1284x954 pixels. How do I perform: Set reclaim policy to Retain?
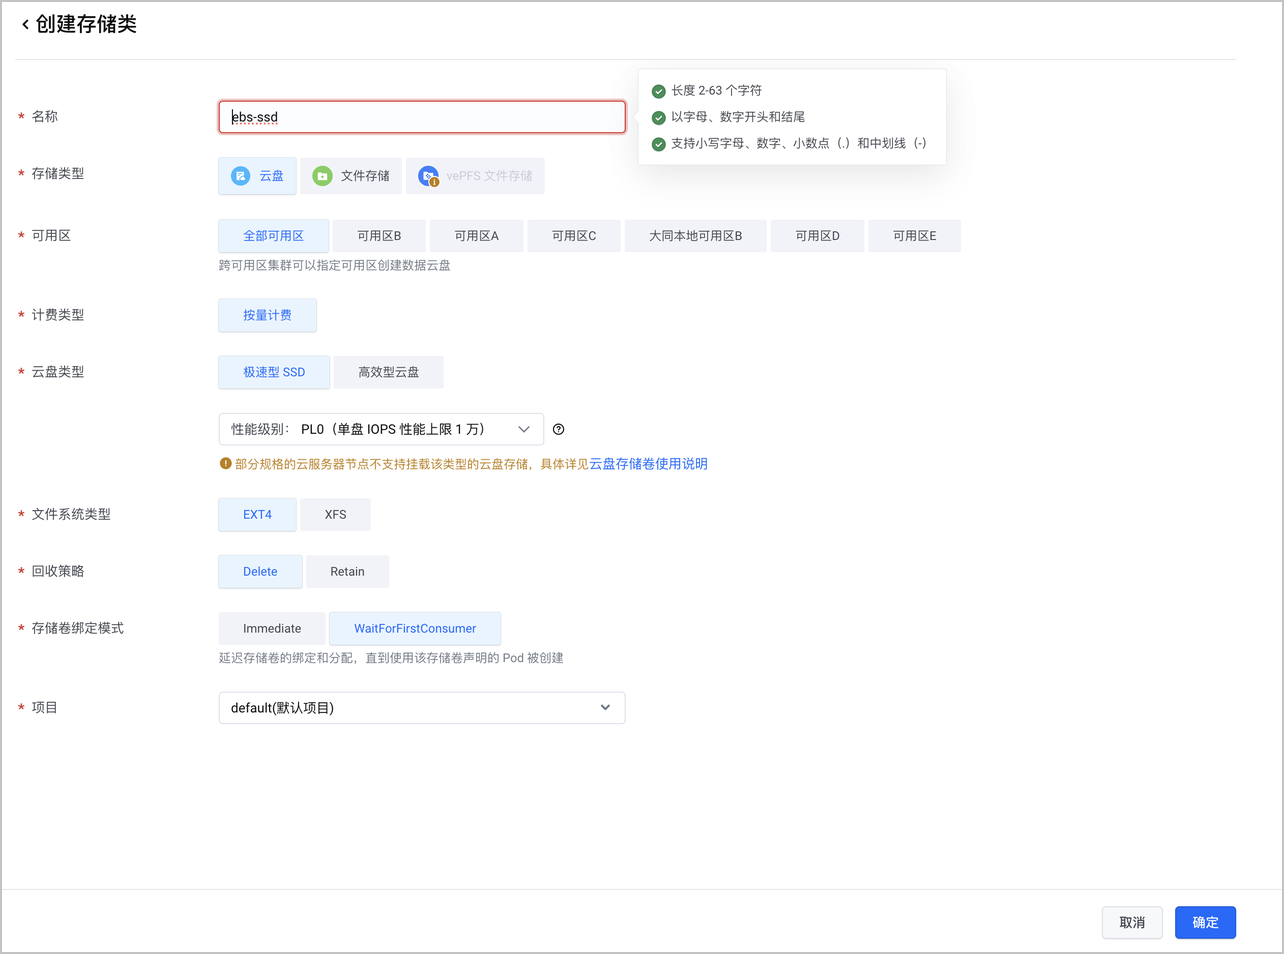348,572
